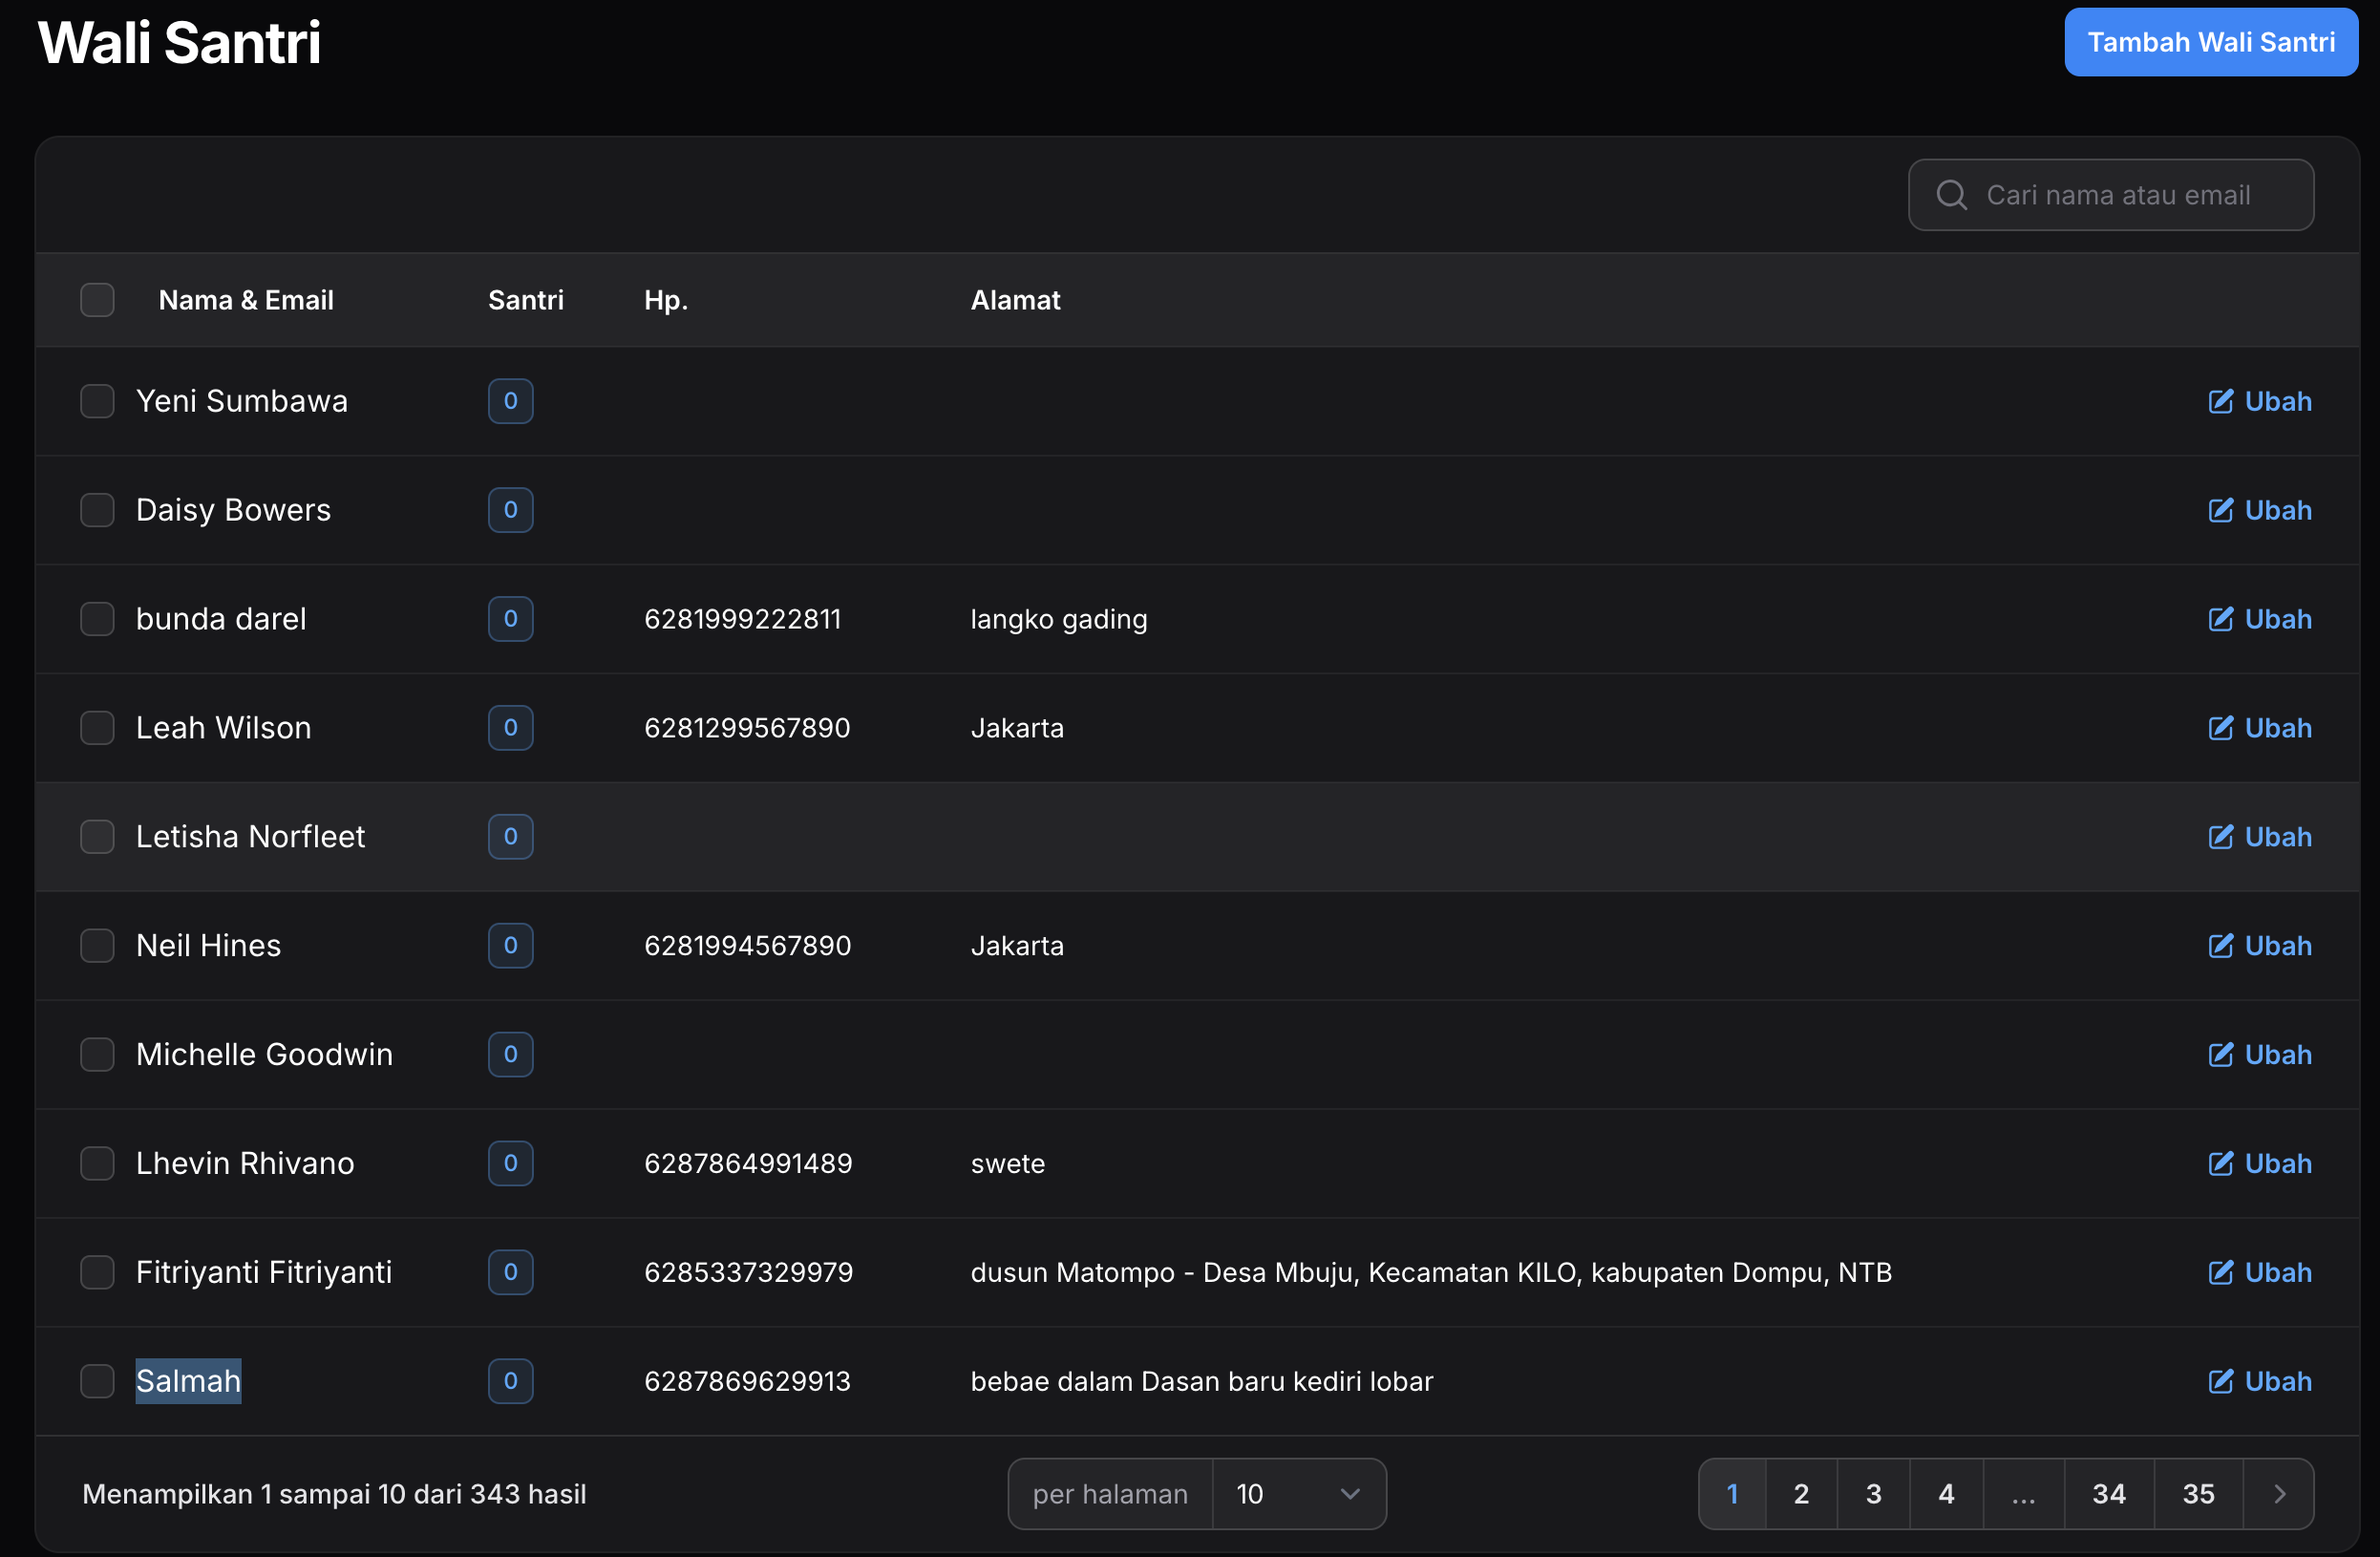The image size is (2380, 1557).
Task: Click the Nama & Email column header
Action: click(246, 300)
